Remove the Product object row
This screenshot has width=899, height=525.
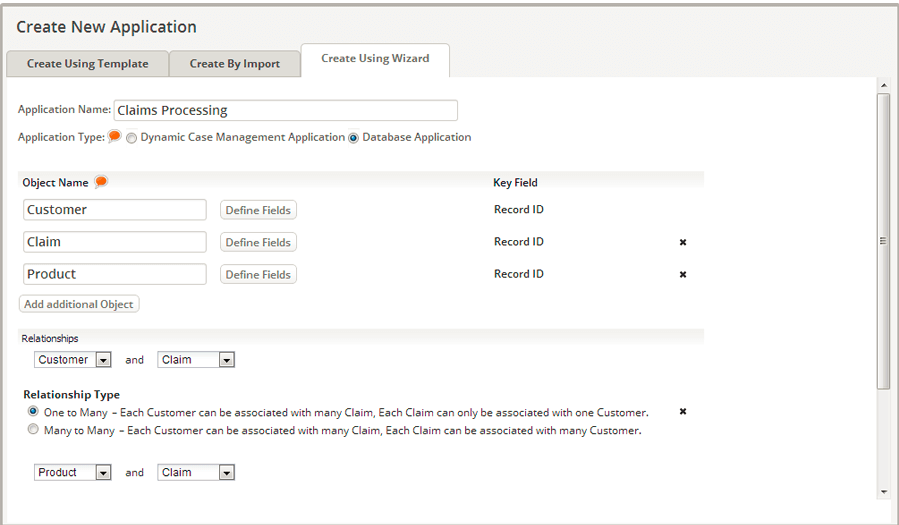pos(683,274)
